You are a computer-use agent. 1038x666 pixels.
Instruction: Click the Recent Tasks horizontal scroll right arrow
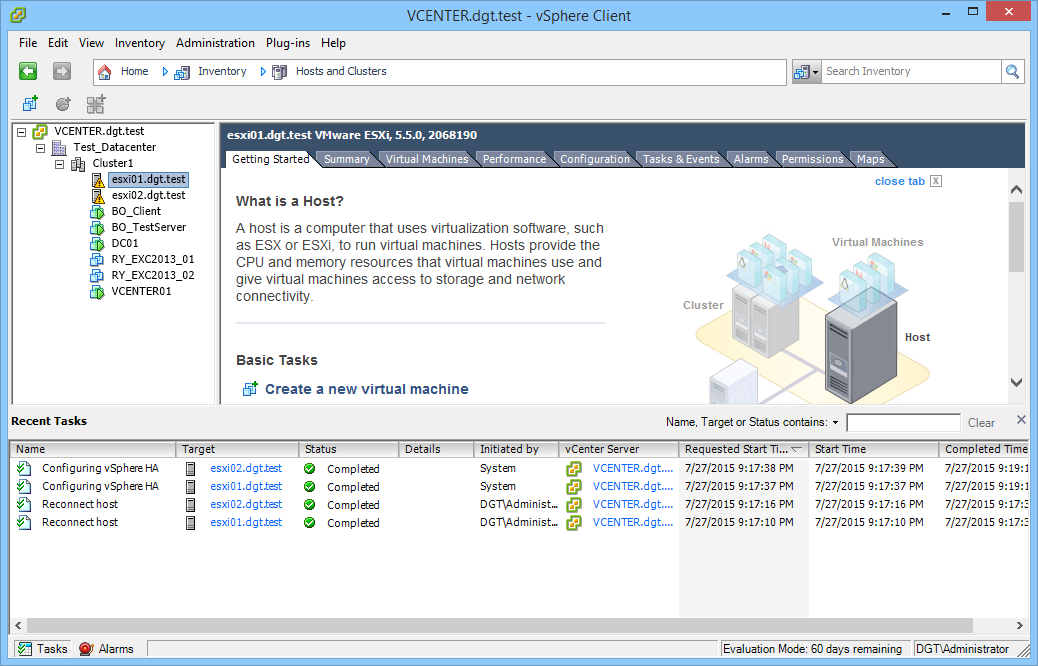[1019, 626]
